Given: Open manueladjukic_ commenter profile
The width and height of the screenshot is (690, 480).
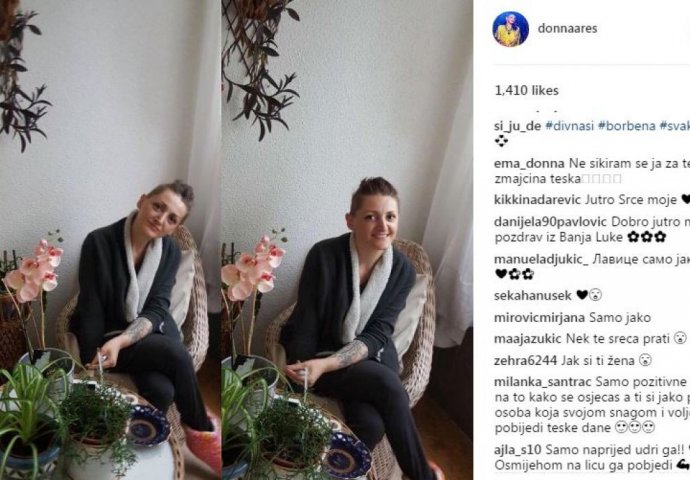Looking at the screenshot, I should click(541, 260).
